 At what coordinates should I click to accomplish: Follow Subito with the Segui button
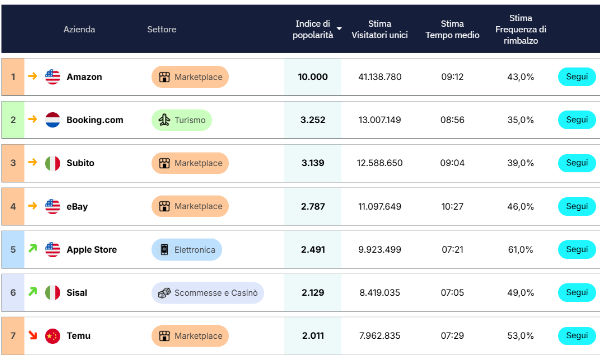[x=577, y=163]
